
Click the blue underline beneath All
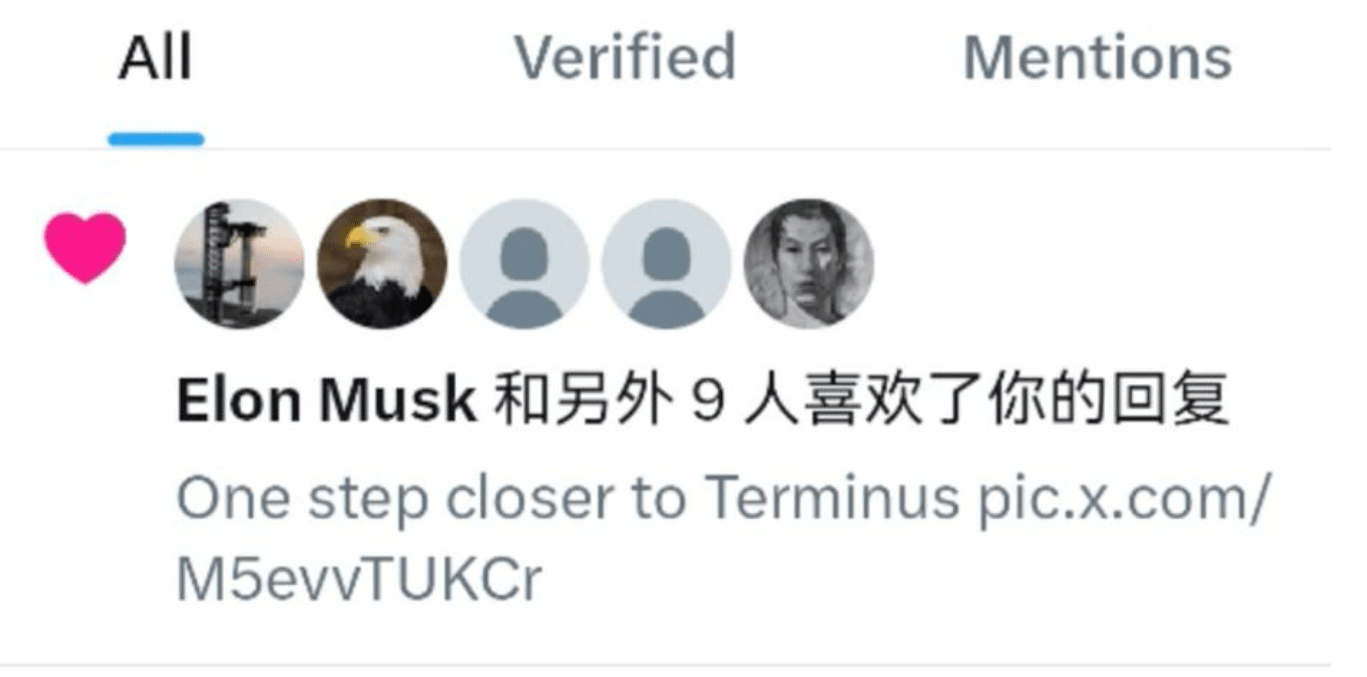pos(156,140)
